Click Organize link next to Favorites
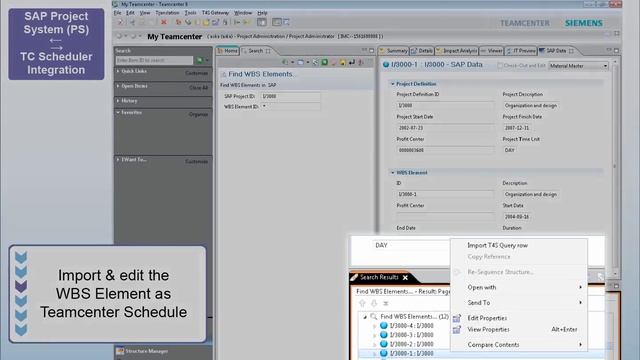 coord(199,115)
